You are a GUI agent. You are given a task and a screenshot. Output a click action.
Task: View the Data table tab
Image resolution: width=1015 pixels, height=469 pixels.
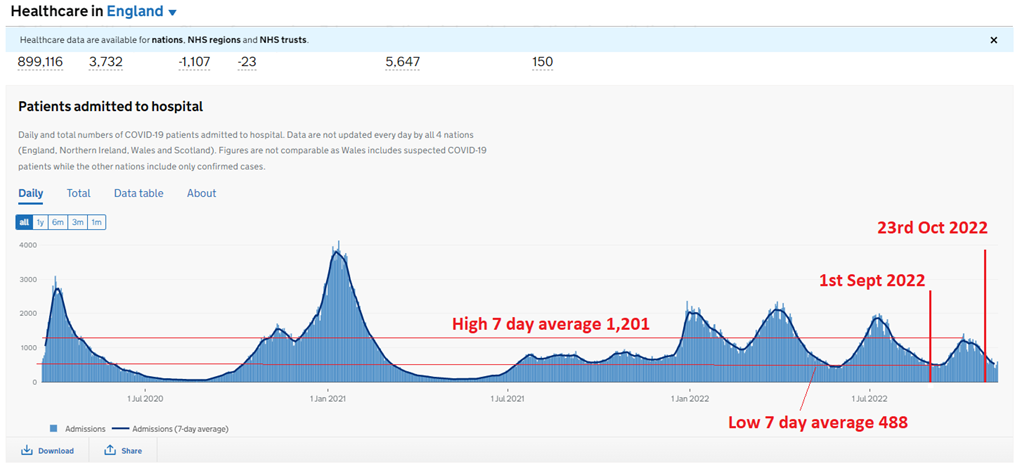click(138, 193)
